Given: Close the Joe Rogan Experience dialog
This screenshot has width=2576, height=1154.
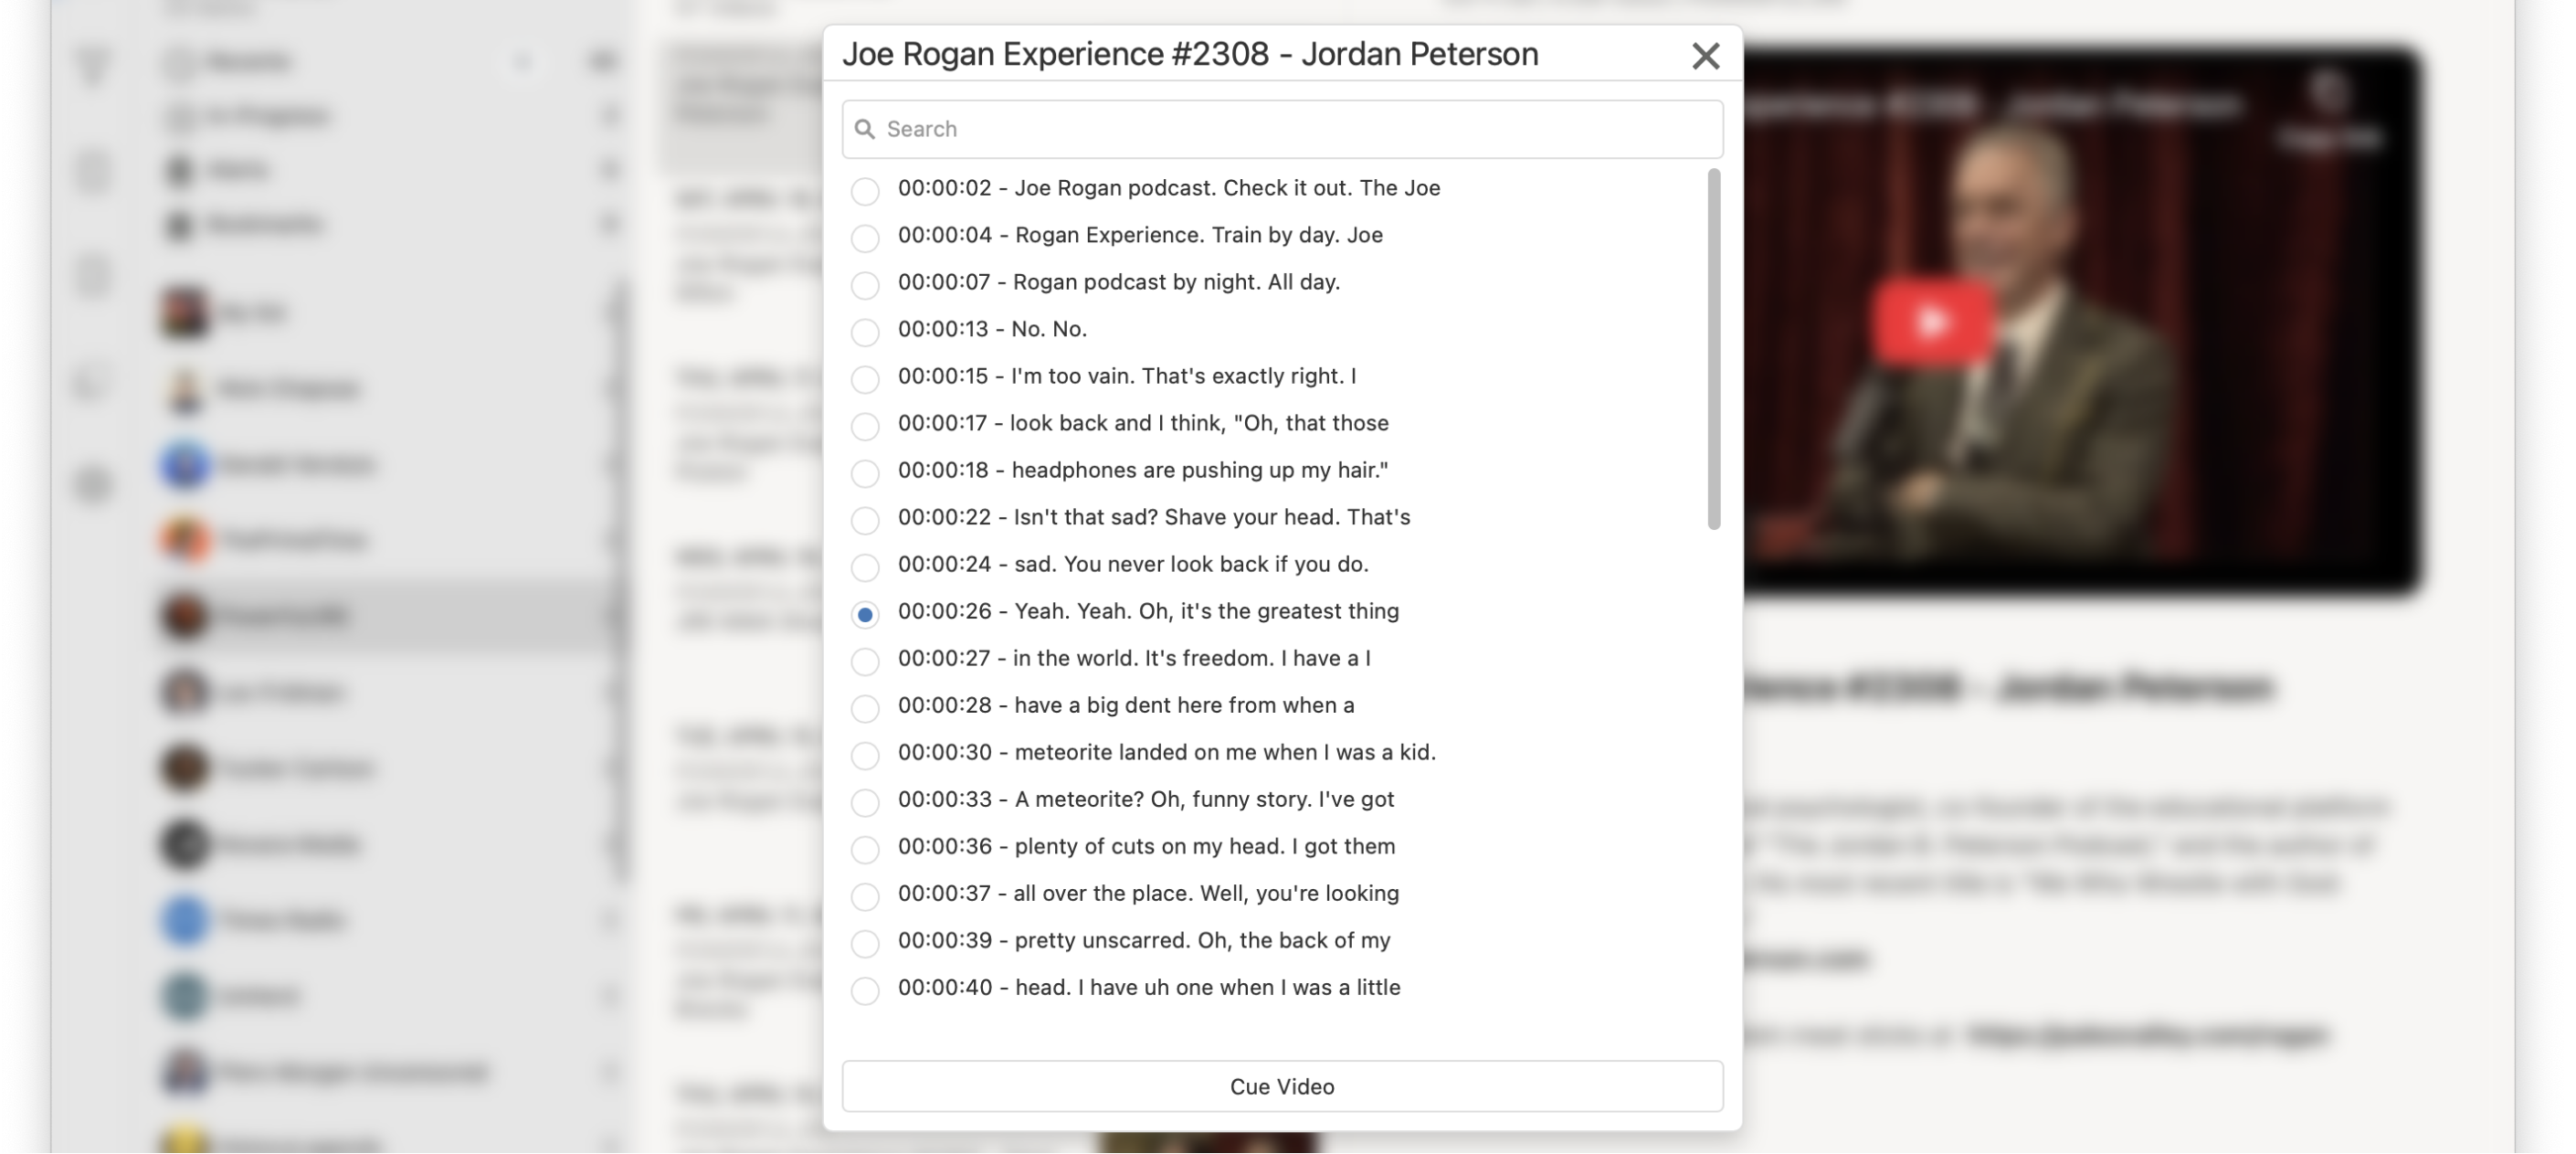Looking at the screenshot, I should click(x=1705, y=56).
